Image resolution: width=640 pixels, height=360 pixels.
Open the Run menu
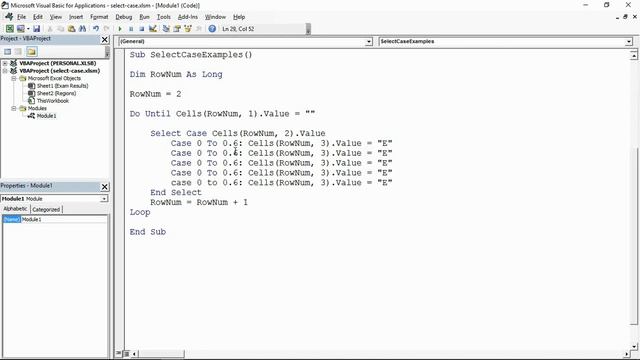tap(144, 17)
